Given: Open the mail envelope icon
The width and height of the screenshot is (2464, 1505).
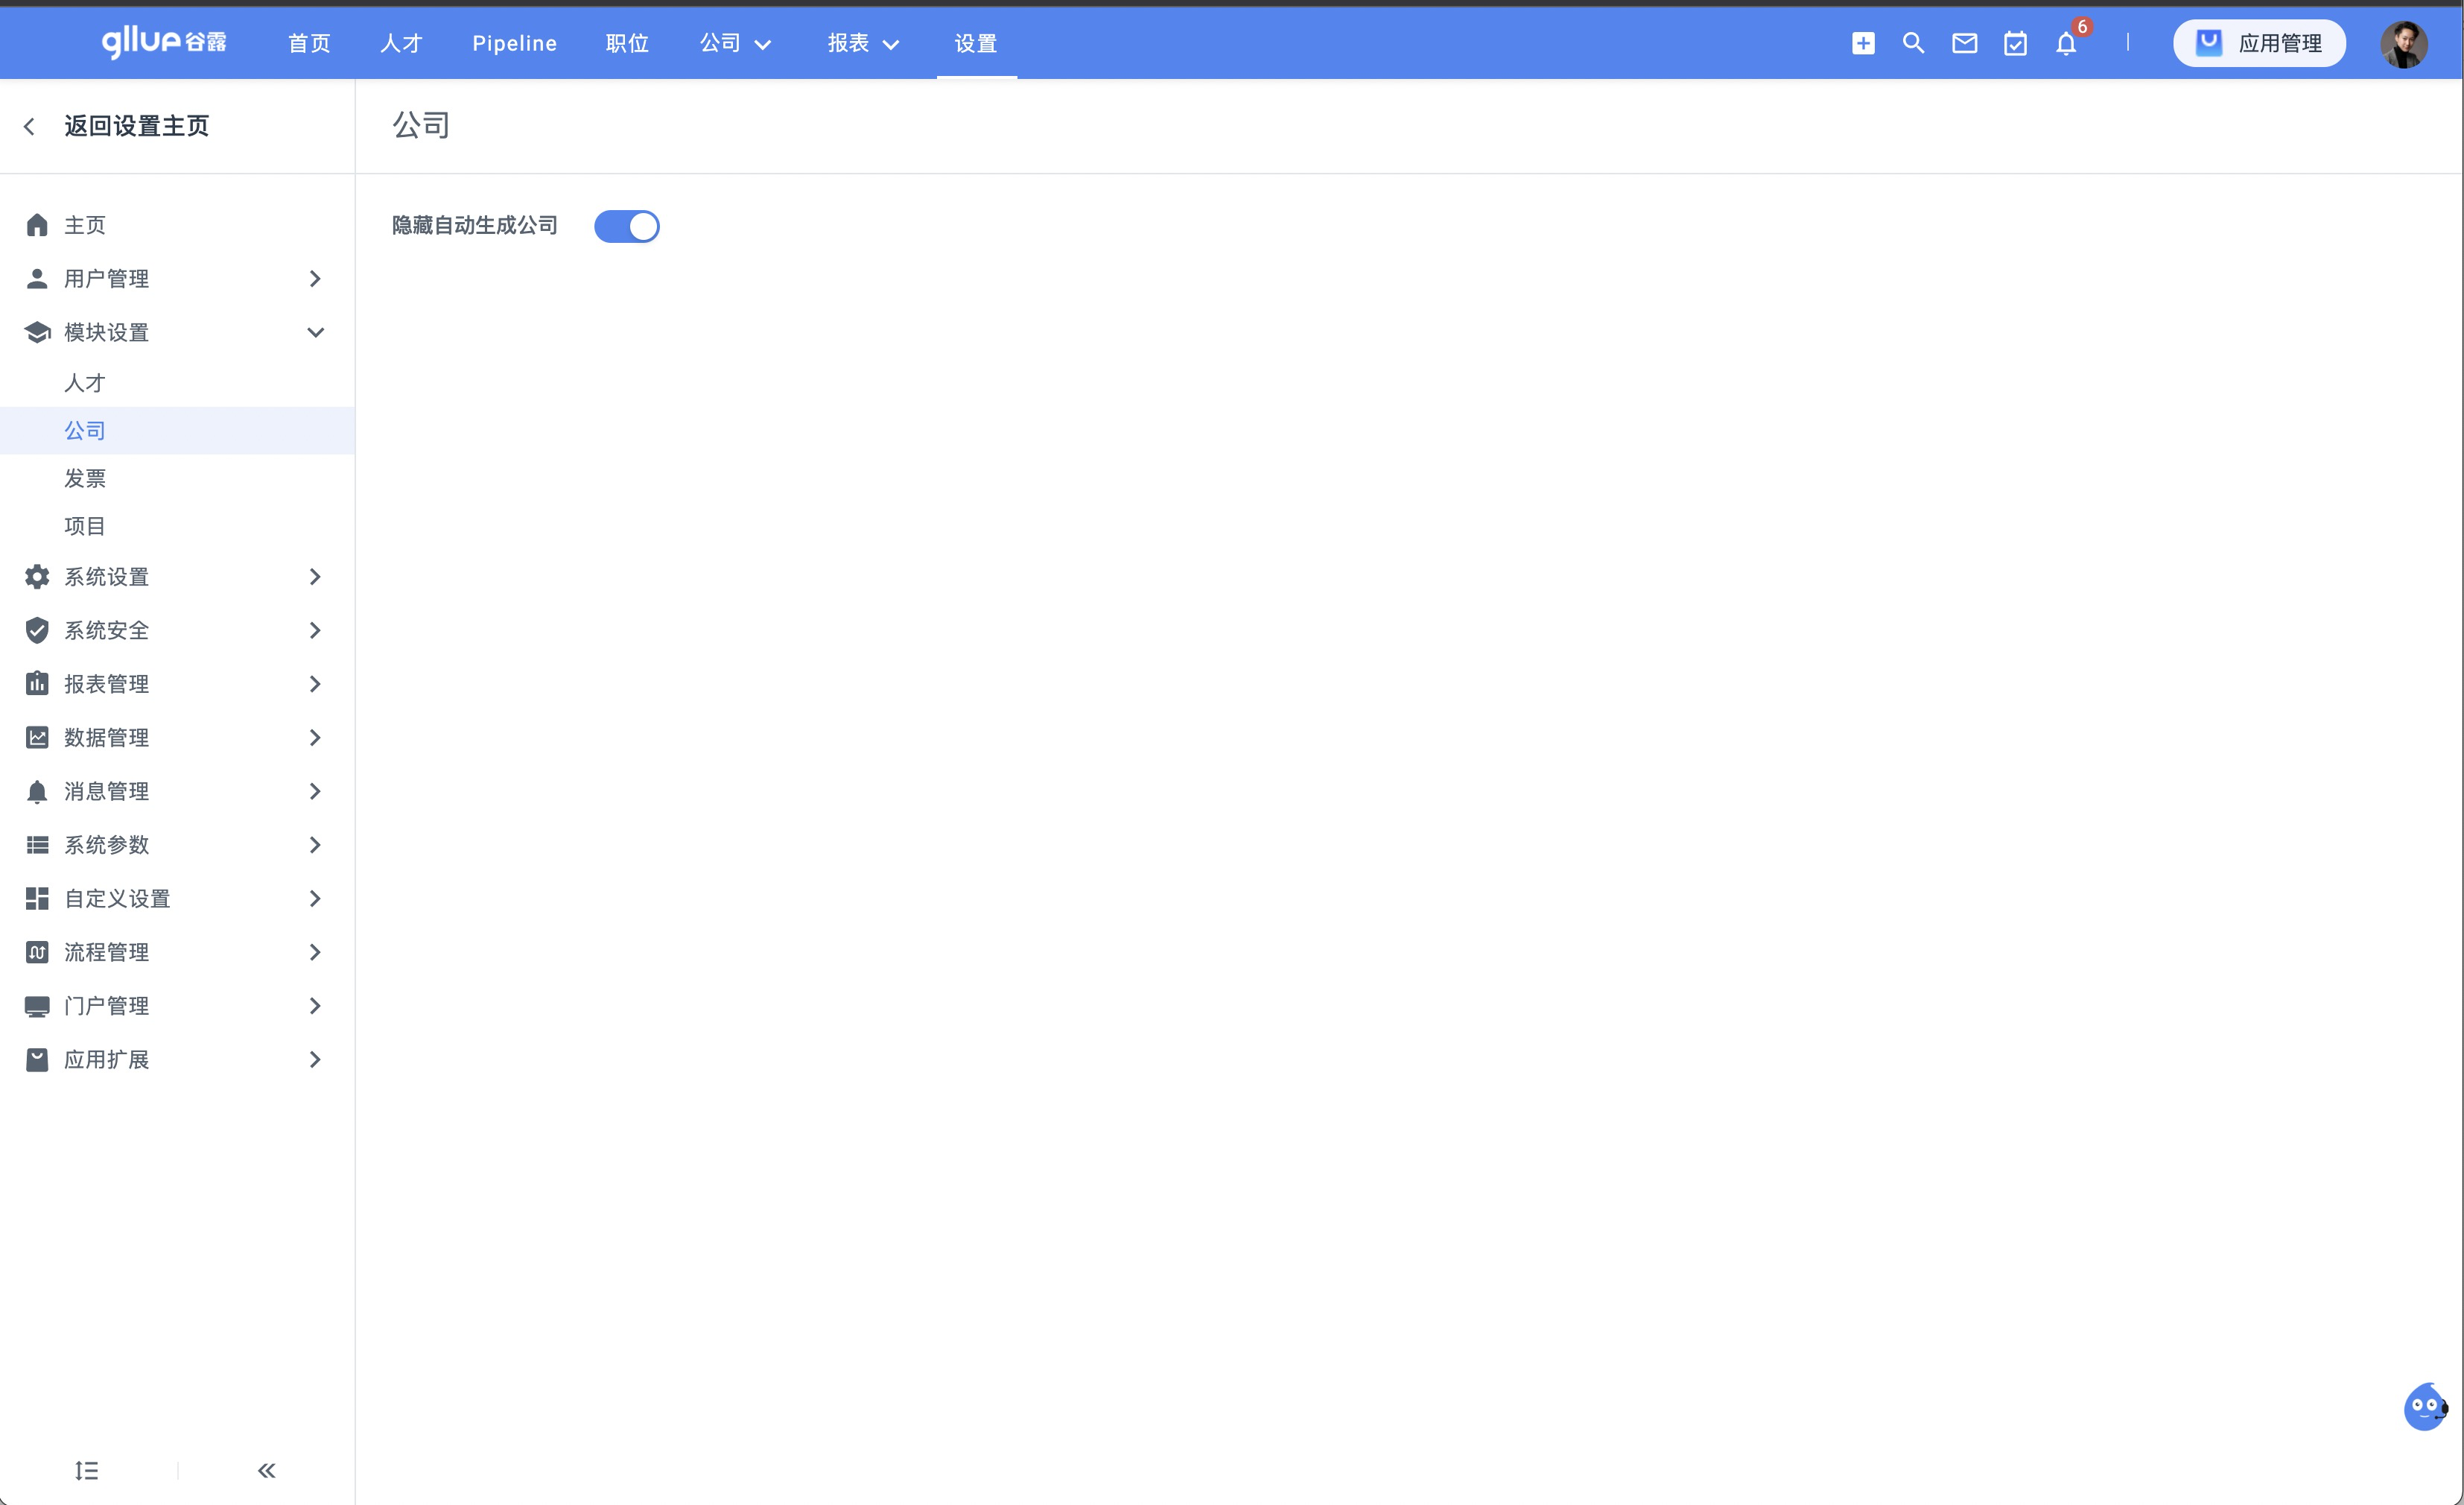Looking at the screenshot, I should click(x=1964, y=43).
